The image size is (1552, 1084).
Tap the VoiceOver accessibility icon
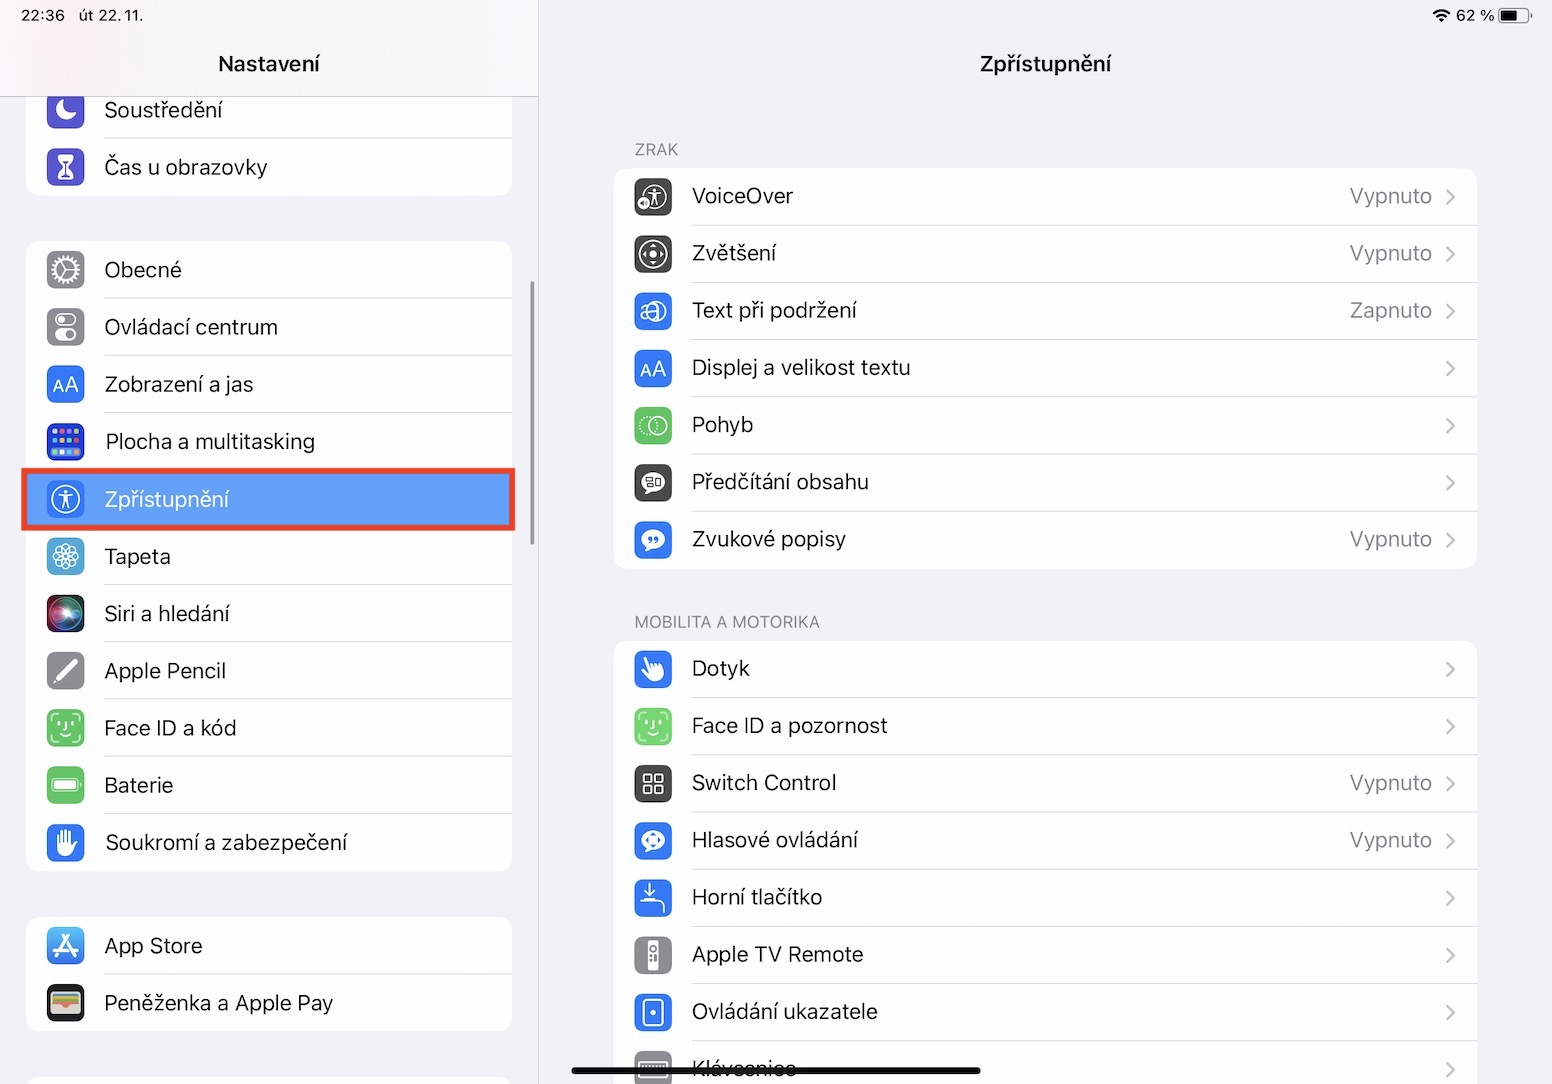[653, 197]
